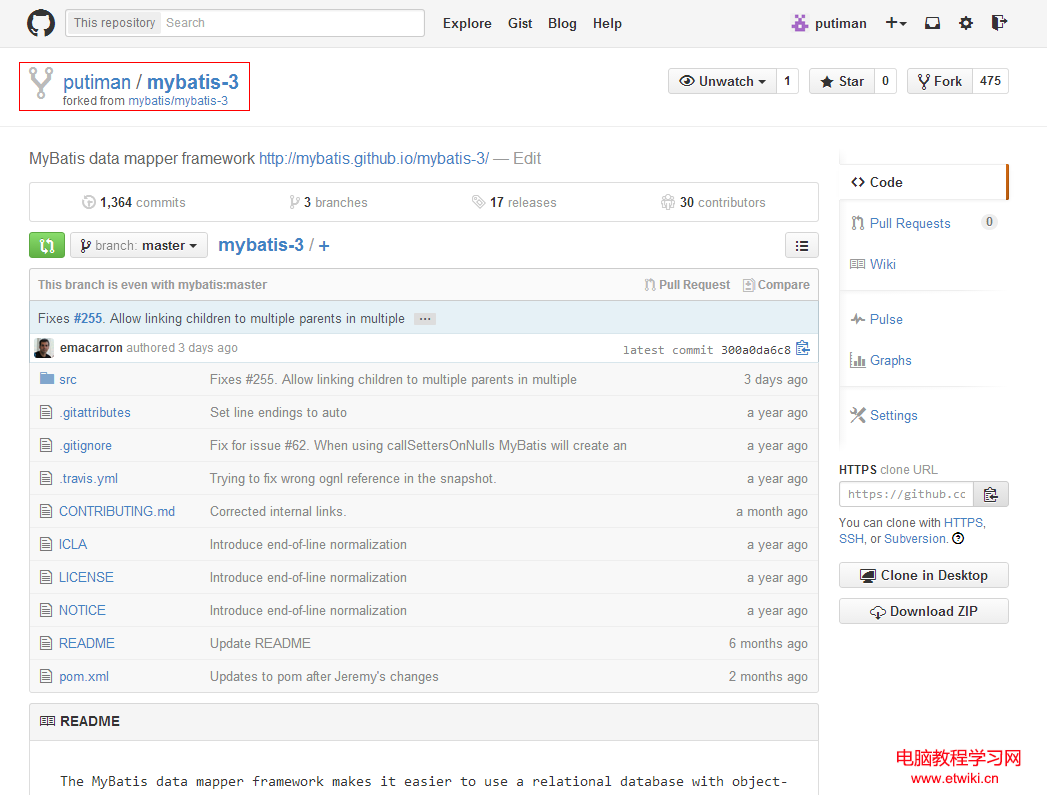Click Gist in the top navigation
The width and height of the screenshot is (1047, 795).
pos(519,23)
